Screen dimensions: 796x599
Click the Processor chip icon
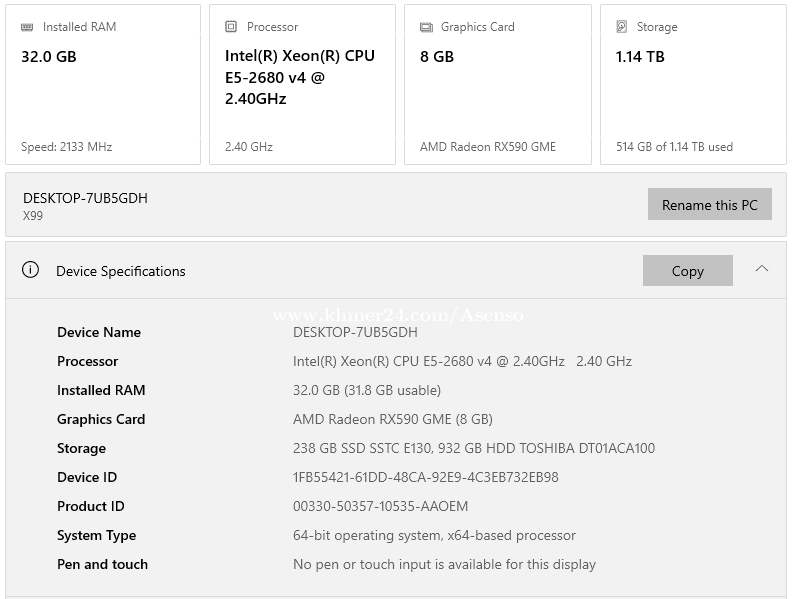coord(231,27)
